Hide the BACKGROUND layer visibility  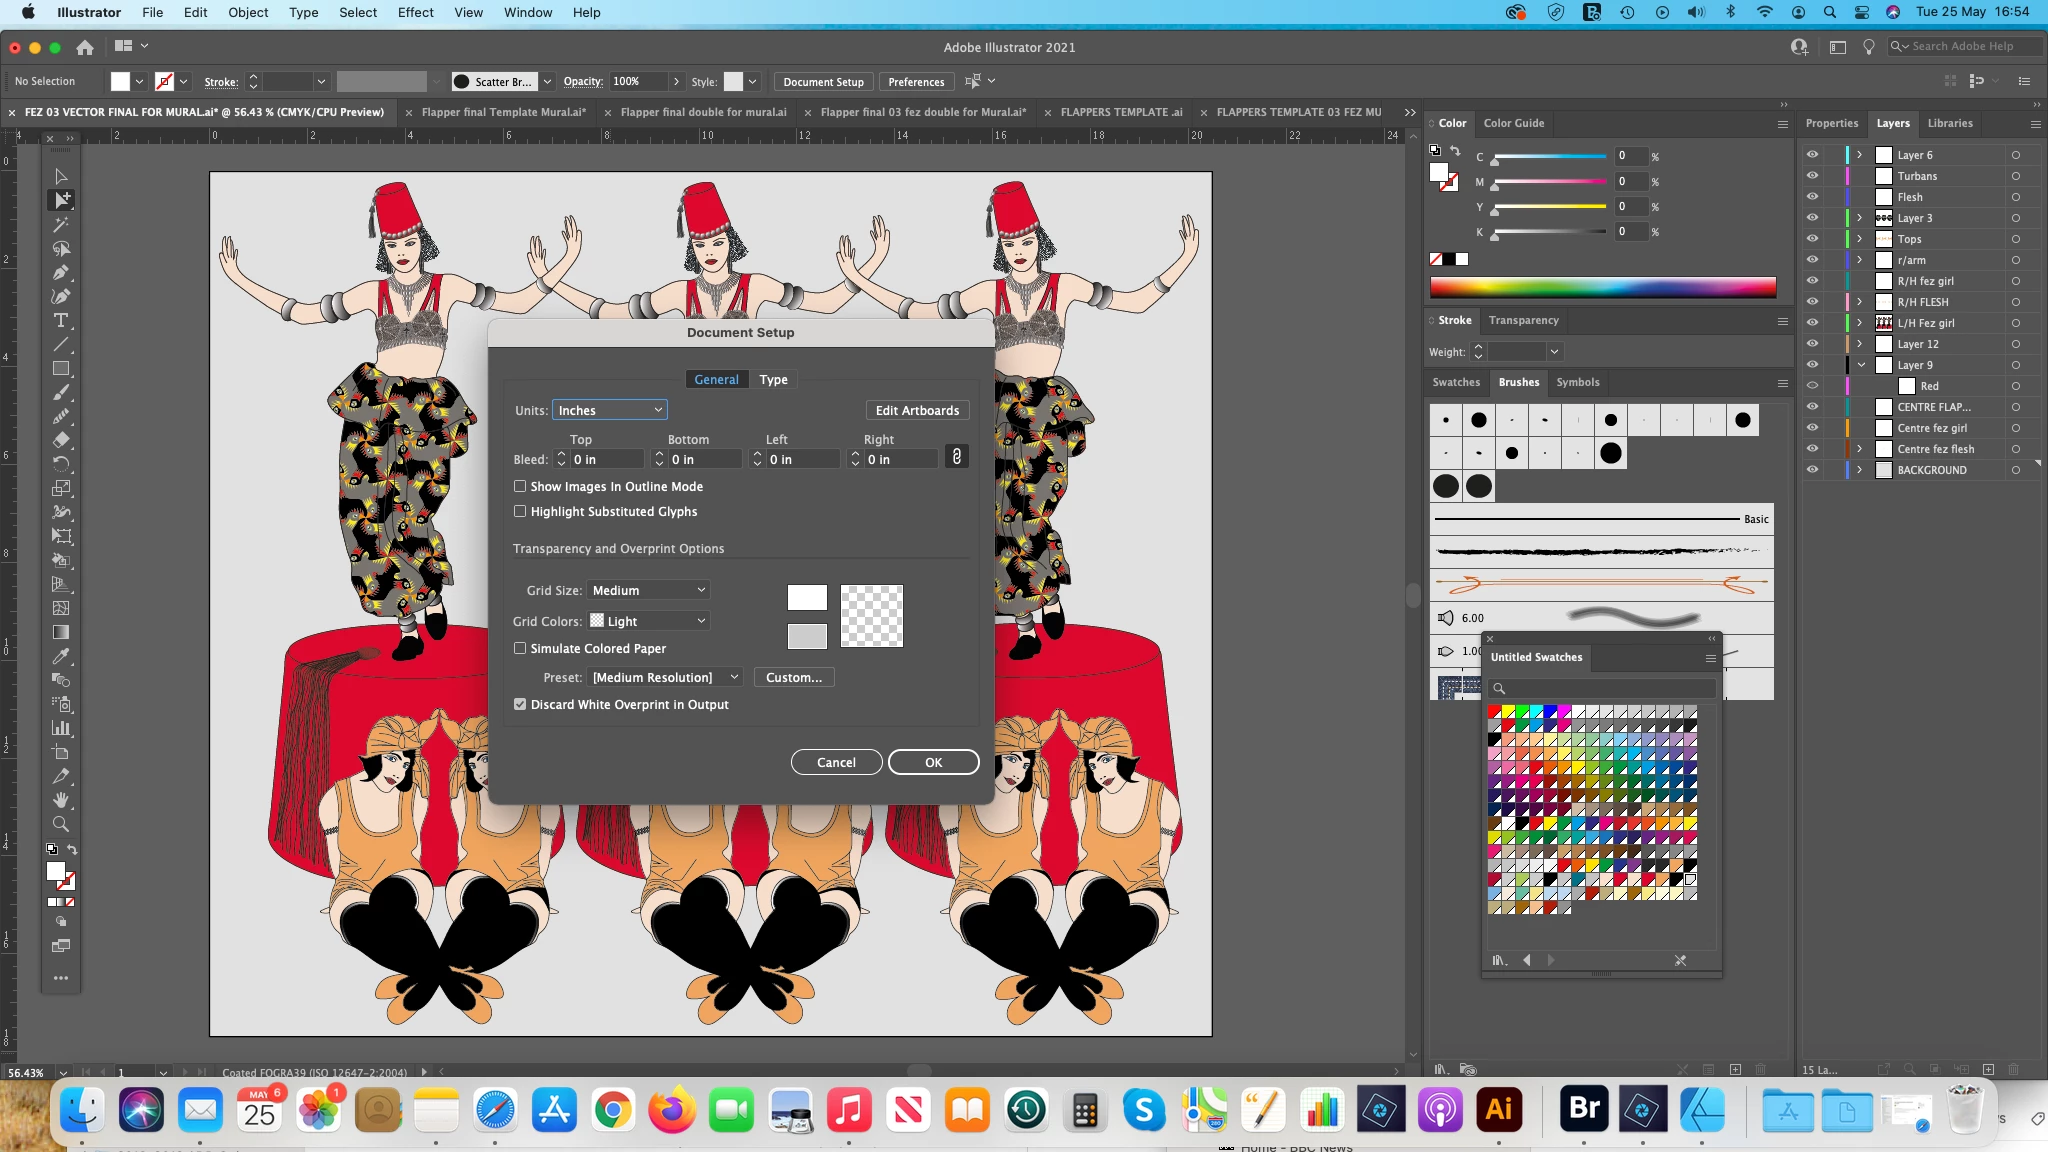click(1812, 470)
